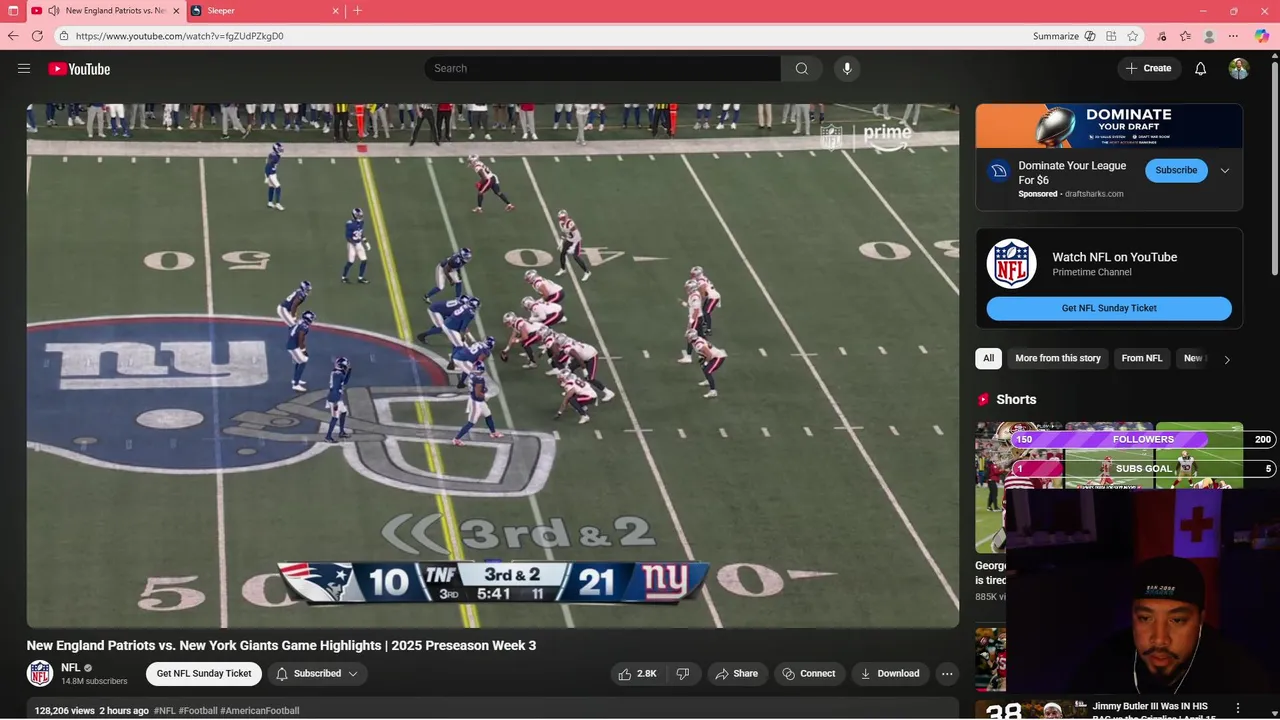Open the add-to-collections apps icon
The height and width of the screenshot is (720, 1280).
(1111, 36)
